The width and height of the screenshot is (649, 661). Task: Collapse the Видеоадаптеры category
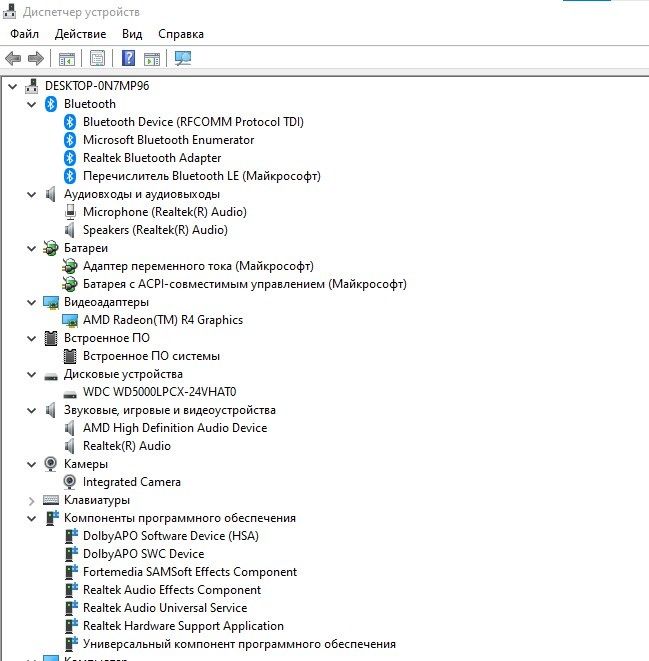point(32,302)
